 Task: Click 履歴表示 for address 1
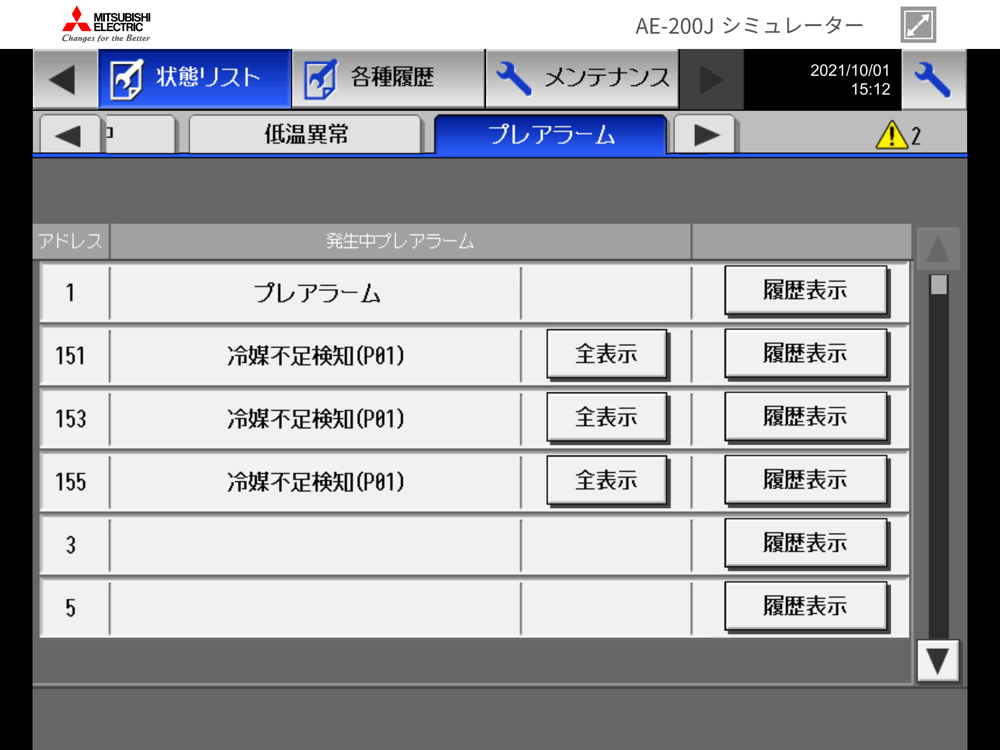[805, 291]
